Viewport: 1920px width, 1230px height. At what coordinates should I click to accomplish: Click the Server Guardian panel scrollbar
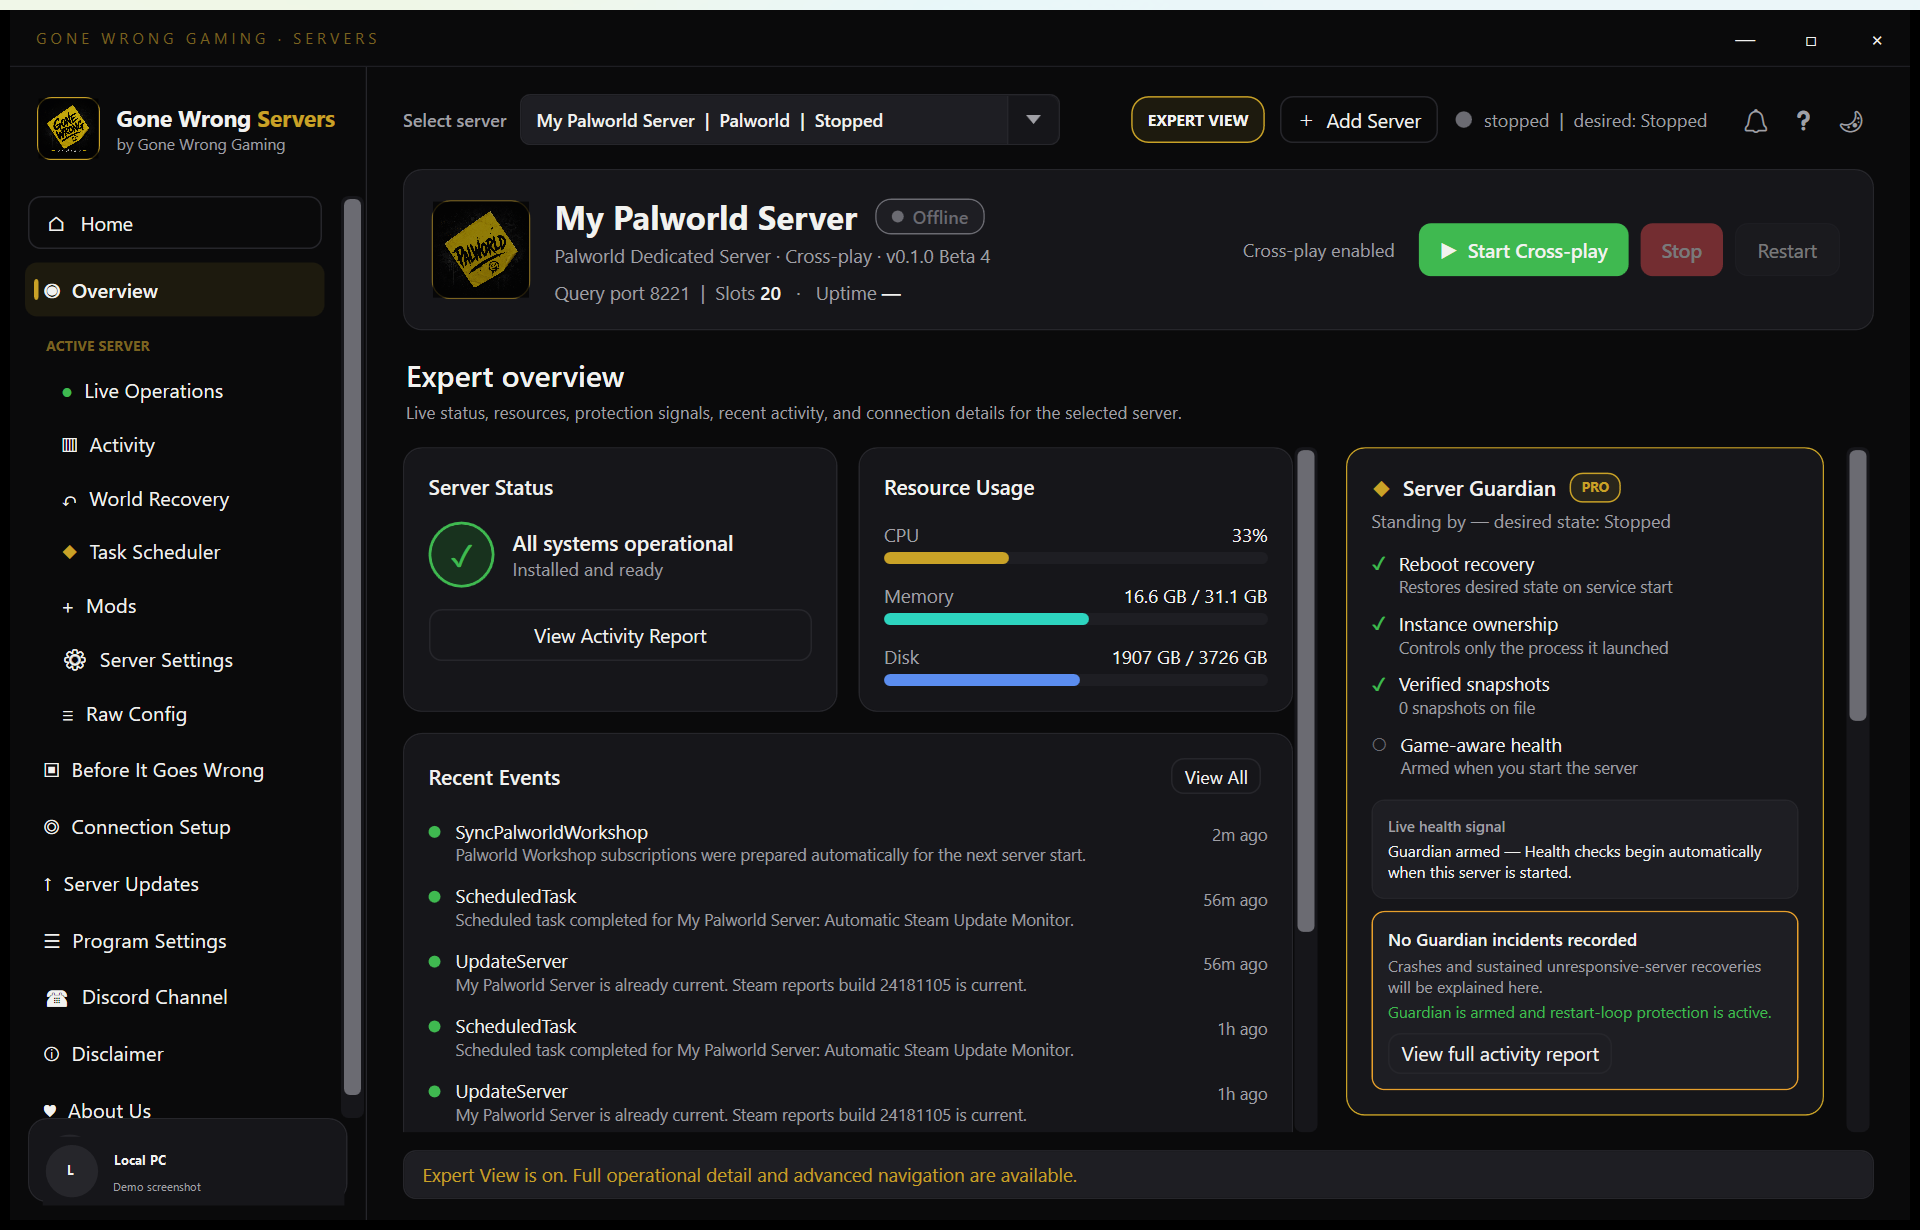[x=1857, y=585]
